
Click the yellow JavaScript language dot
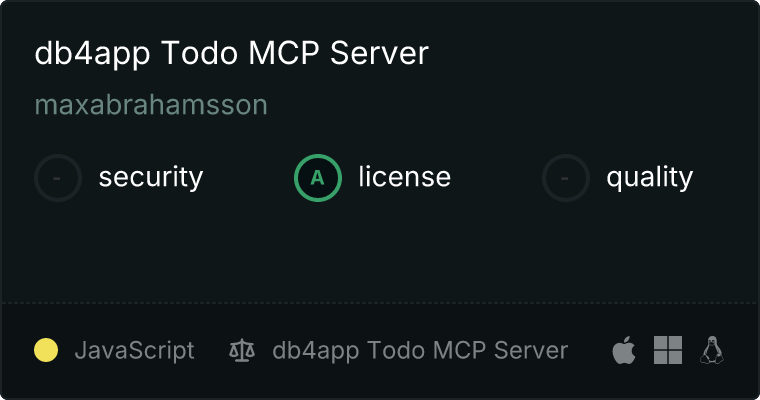tap(46, 350)
